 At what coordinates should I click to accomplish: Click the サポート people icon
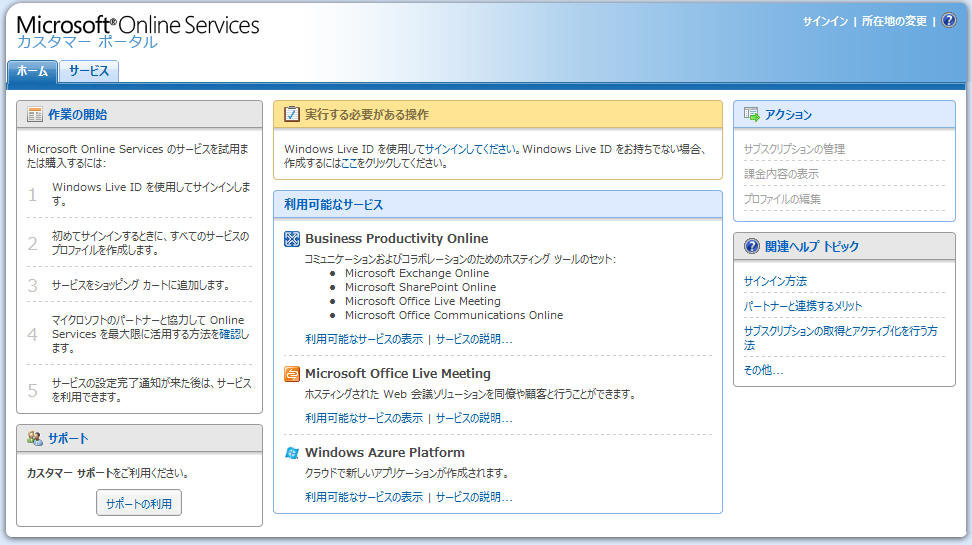click(x=35, y=438)
